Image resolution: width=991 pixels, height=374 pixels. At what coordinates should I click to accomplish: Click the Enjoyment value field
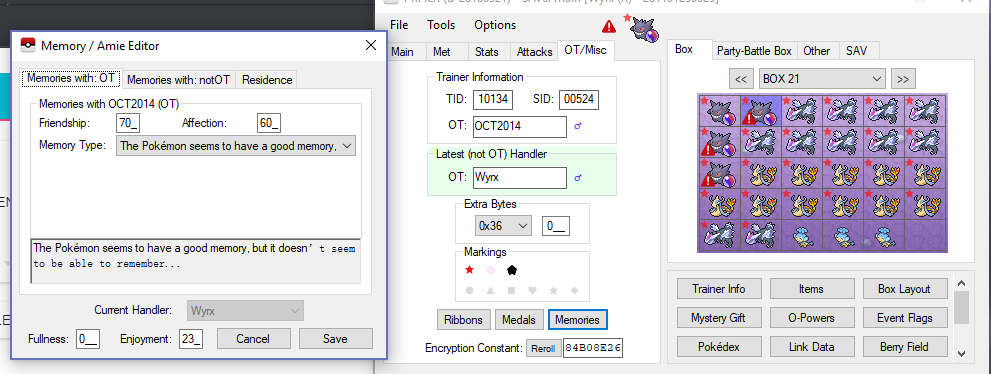click(x=190, y=339)
